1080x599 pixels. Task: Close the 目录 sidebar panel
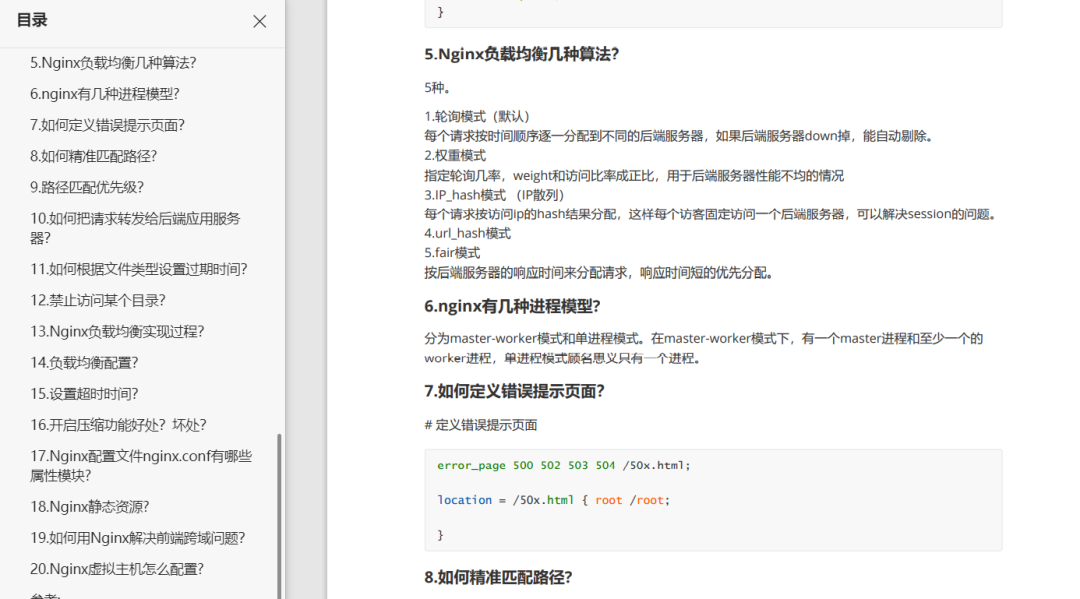(x=260, y=21)
